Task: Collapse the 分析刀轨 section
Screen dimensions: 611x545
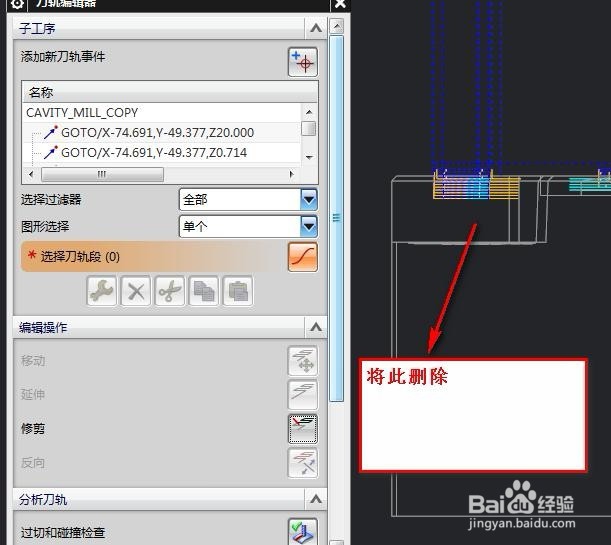Action: point(316,499)
